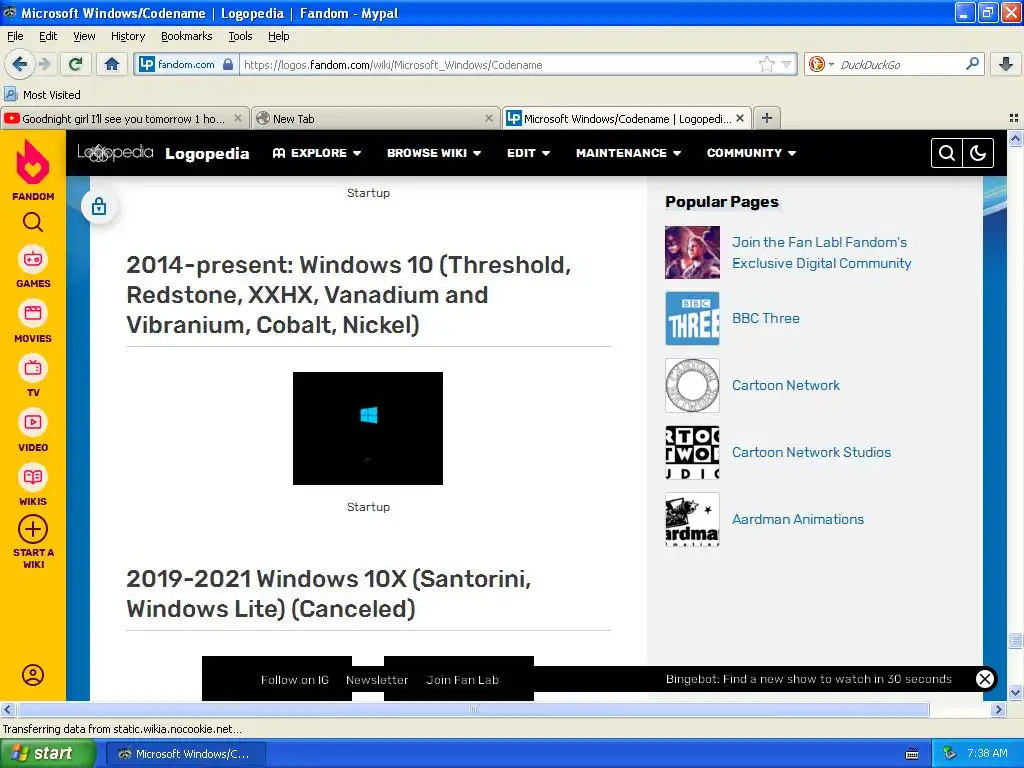Open the browser Home page
The width and height of the screenshot is (1024, 768).
point(112,64)
